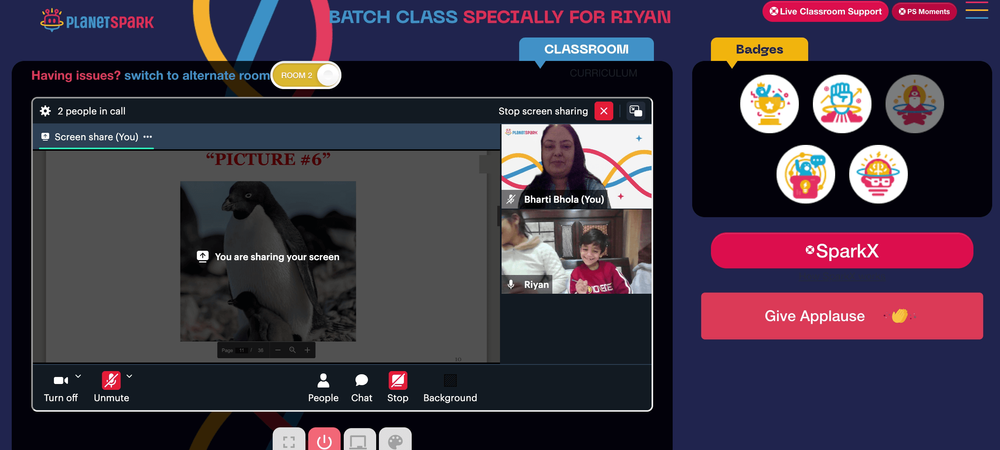
Task: Click the Riyan microphone indicator
Action: (510, 284)
